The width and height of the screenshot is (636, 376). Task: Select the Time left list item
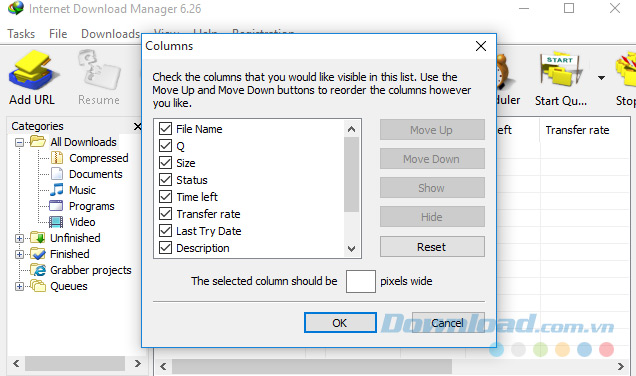point(197,197)
